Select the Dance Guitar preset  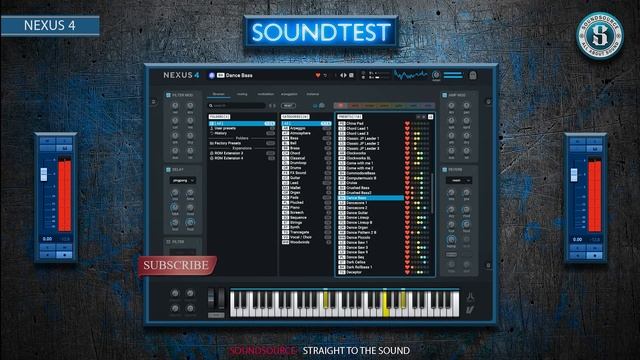(x=371, y=213)
